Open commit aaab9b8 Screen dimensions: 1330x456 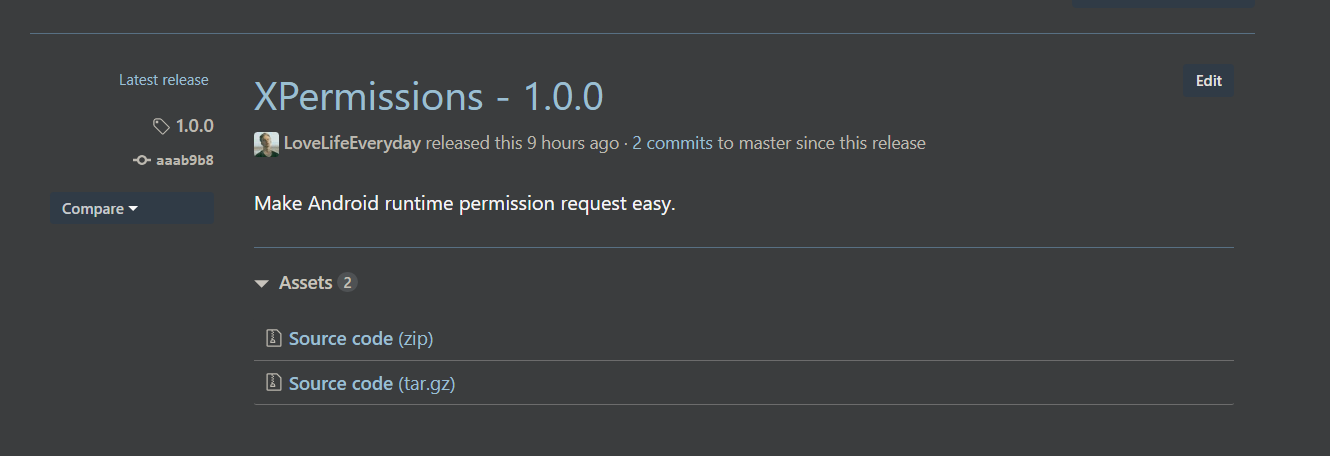[x=185, y=160]
